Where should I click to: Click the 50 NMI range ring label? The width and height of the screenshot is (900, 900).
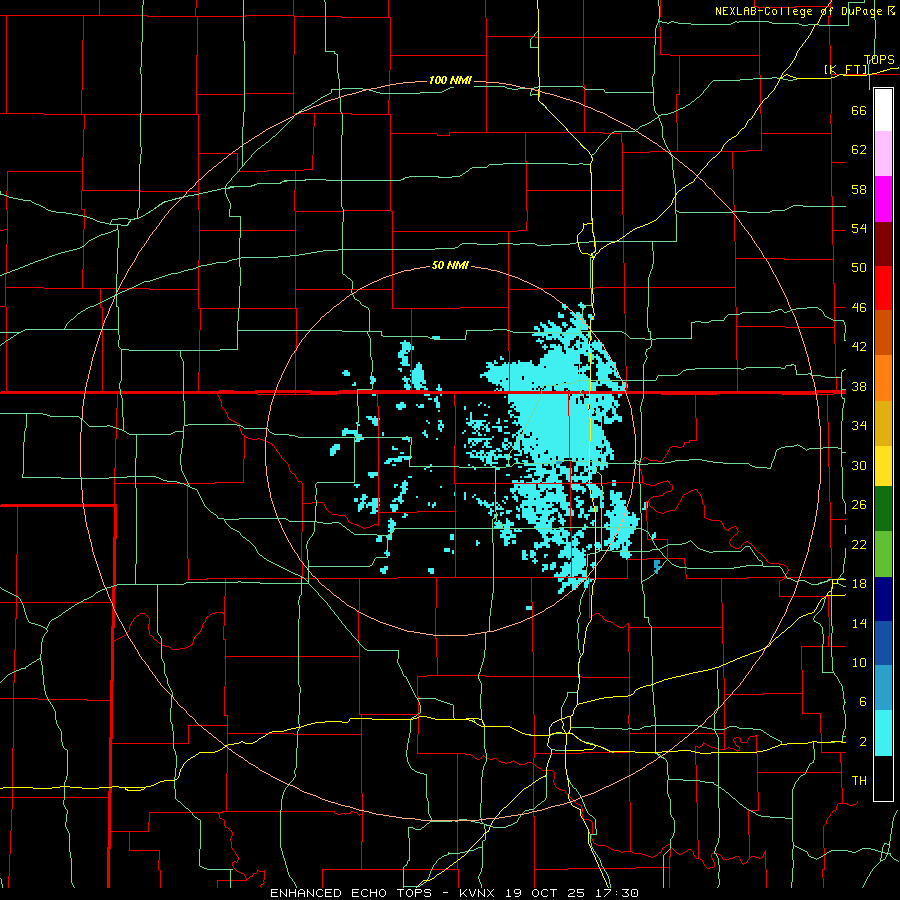pyautogui.click(x=450, y=265)
